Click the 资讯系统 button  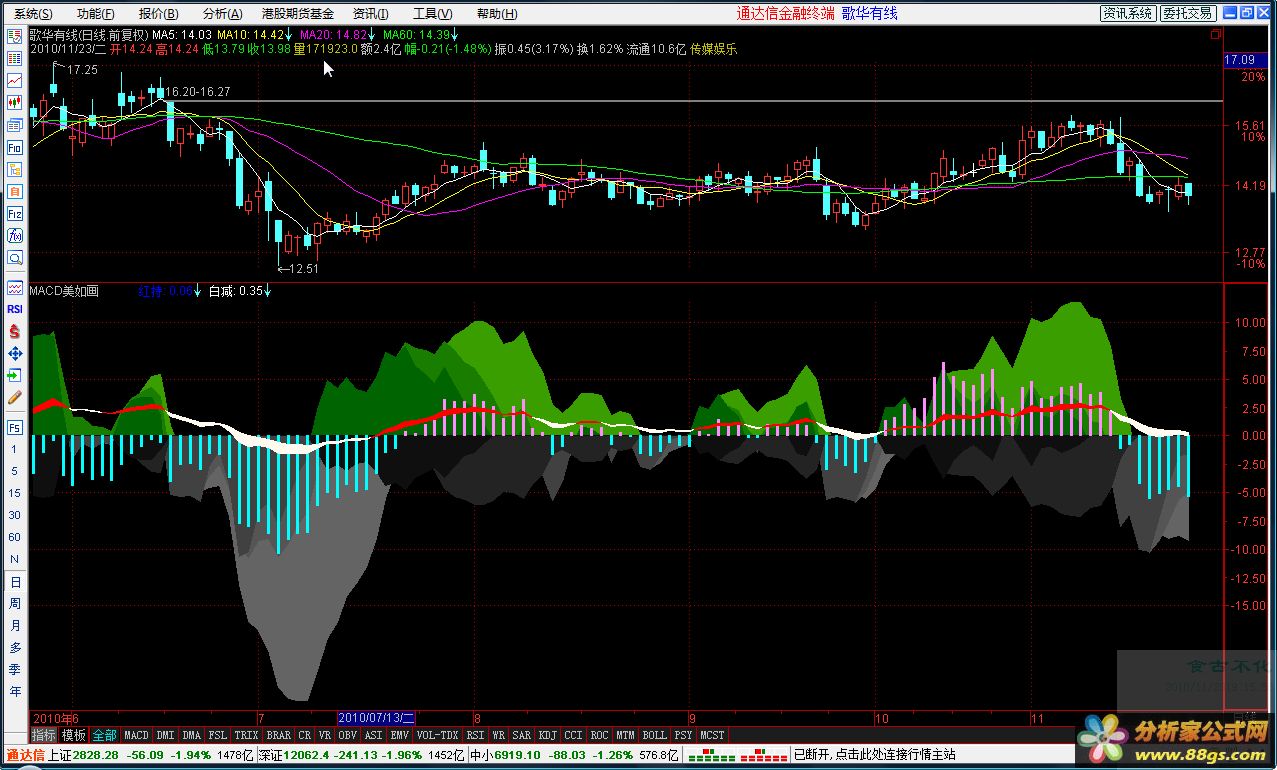[x=1127, y=13]
